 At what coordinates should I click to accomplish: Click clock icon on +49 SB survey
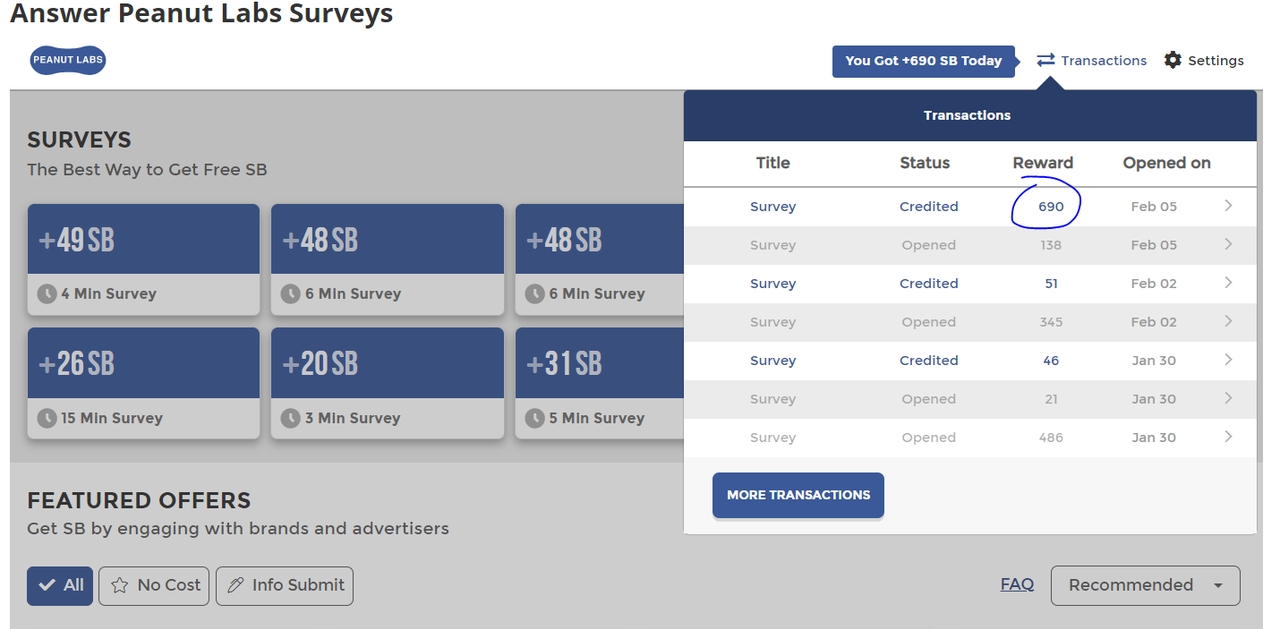[47, 294]
